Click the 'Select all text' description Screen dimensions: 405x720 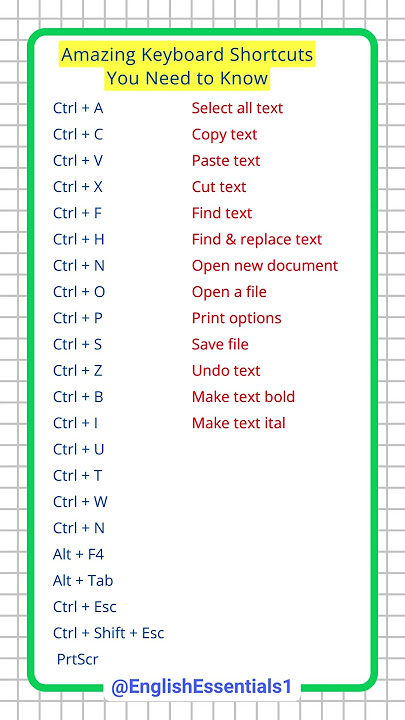click(x=237, y=108)
